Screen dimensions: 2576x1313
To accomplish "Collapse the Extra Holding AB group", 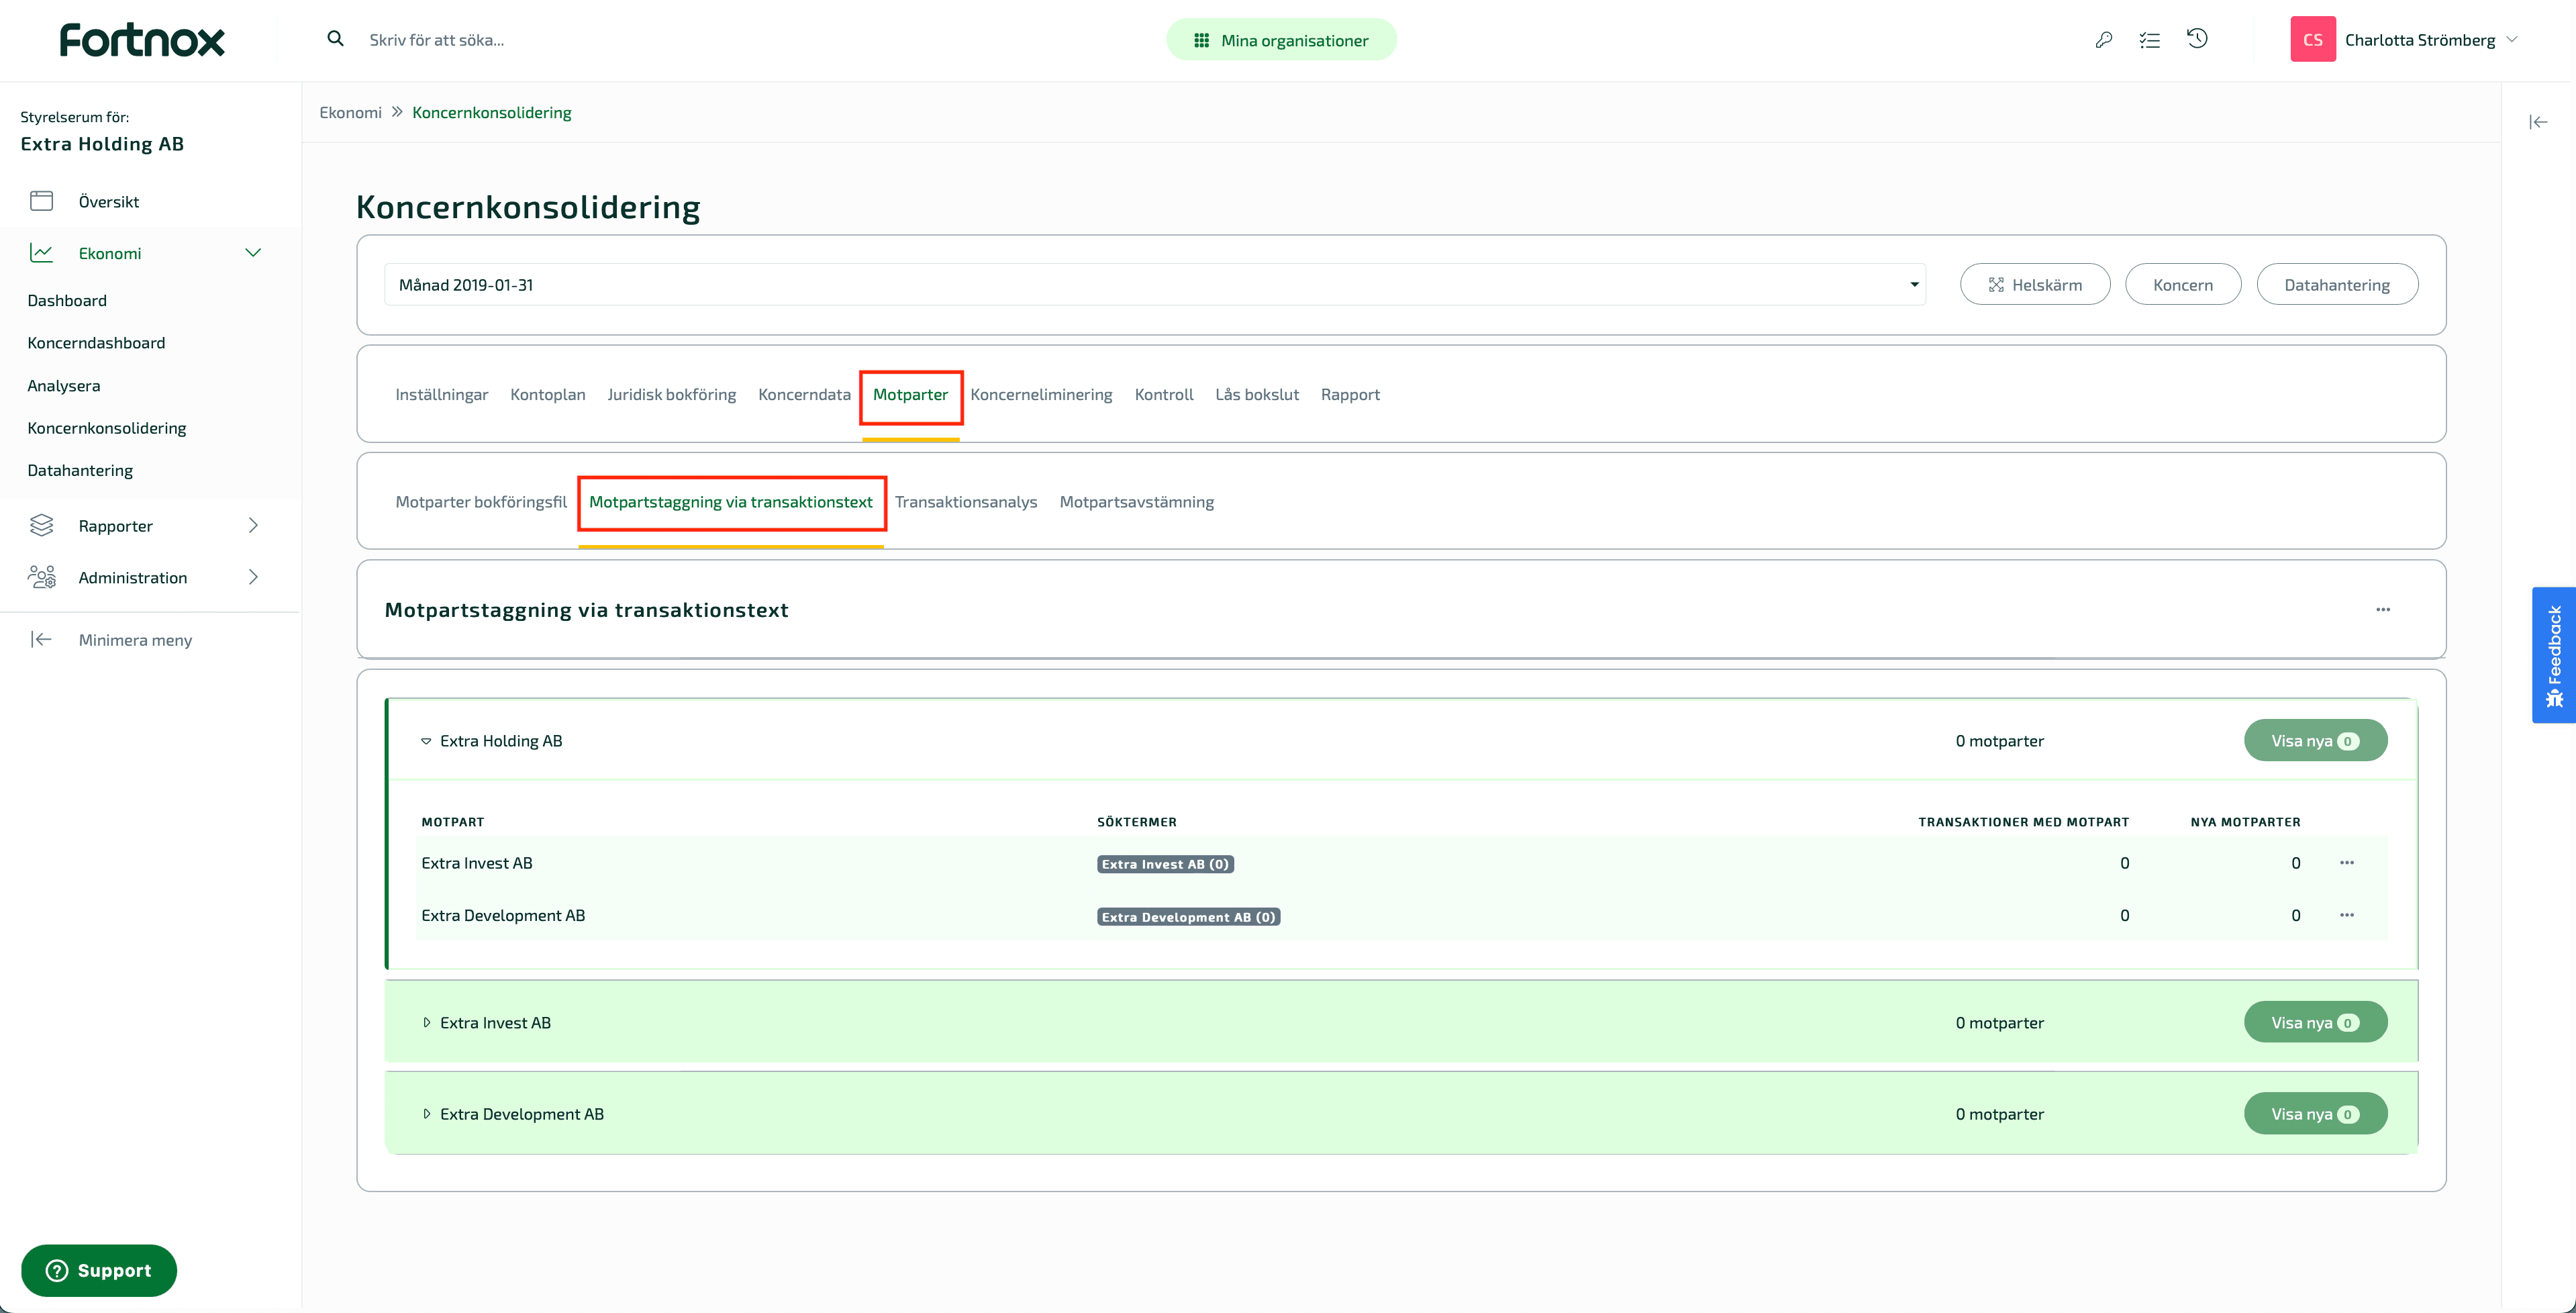I will point(426,741).
